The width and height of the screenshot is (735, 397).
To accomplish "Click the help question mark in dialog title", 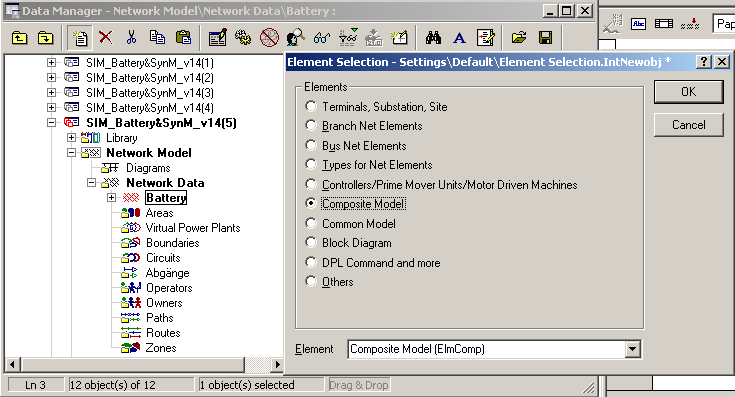I will pos(704,61).
